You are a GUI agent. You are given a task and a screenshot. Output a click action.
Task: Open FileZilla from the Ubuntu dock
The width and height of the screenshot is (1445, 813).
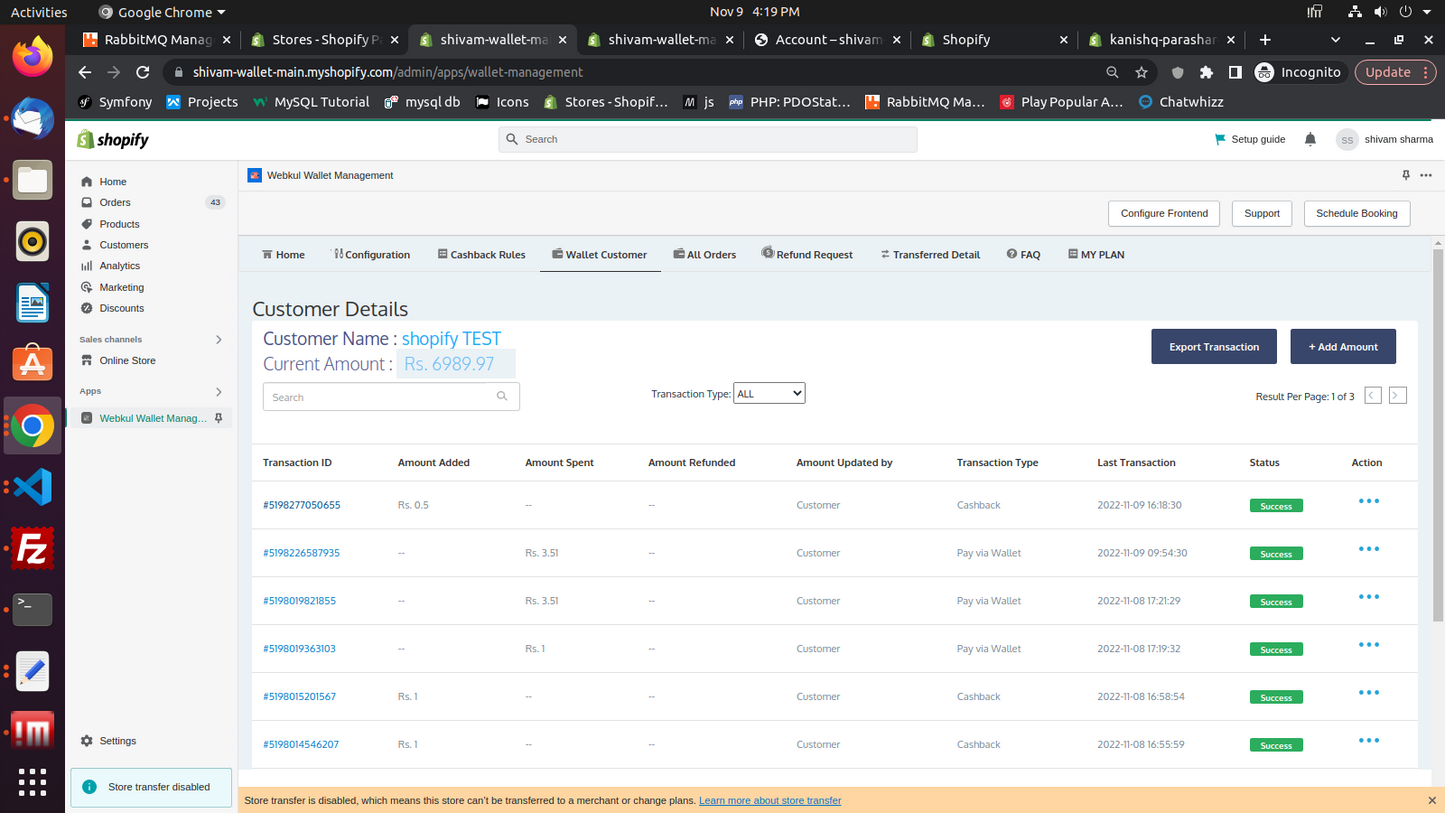pyautogui.click(x=32, y=549)
